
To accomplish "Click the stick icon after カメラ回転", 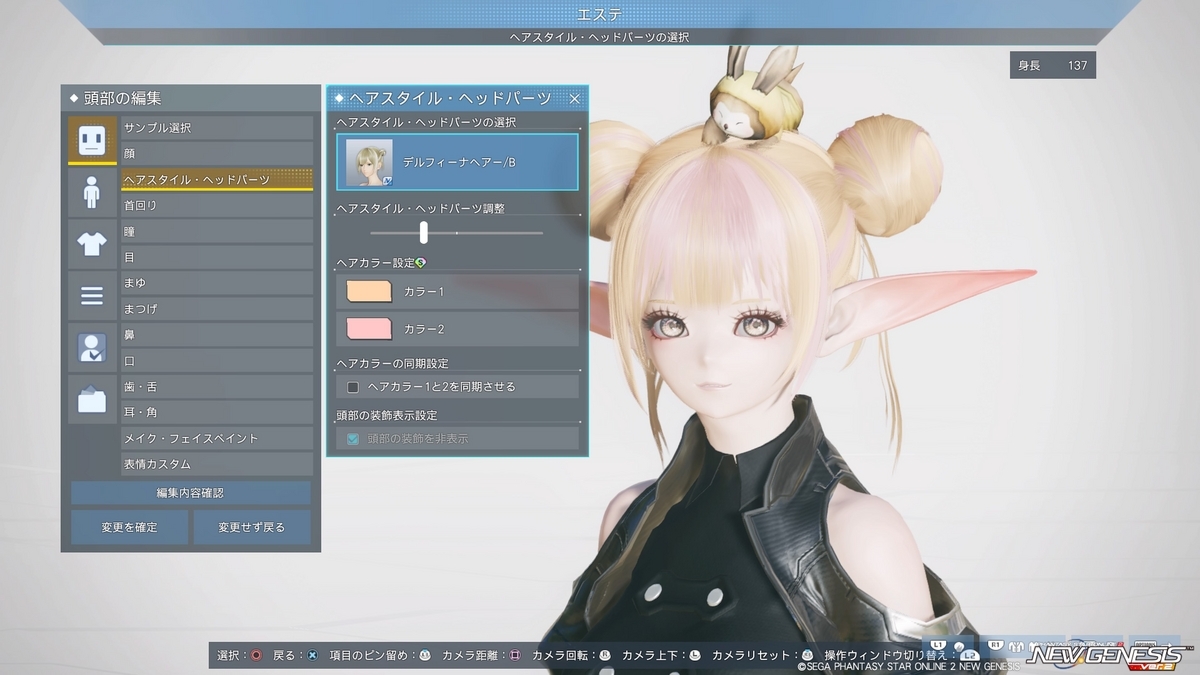I will click(604, 655).
